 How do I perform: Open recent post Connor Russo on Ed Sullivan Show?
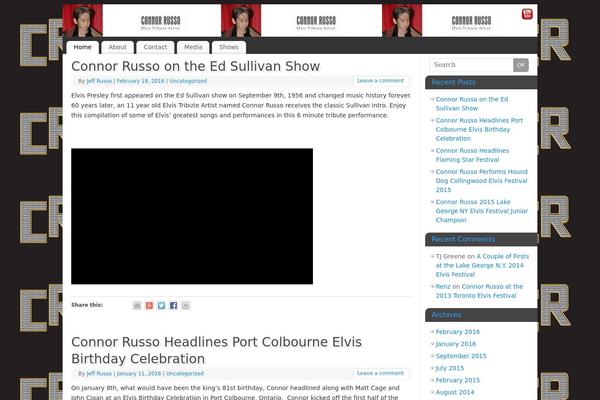pyautogui.click(x=472, y=104)
